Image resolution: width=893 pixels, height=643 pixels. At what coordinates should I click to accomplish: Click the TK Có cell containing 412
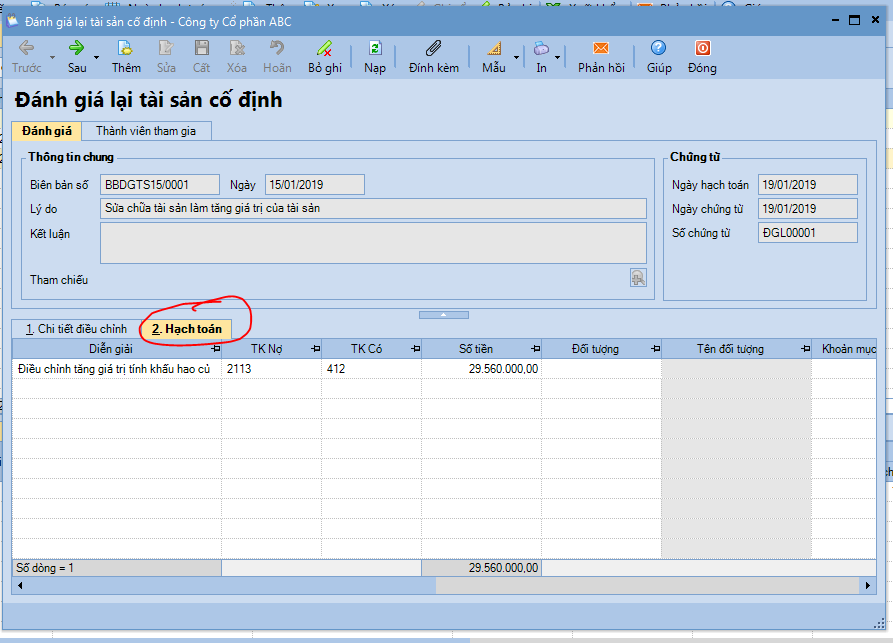point(371,369)
